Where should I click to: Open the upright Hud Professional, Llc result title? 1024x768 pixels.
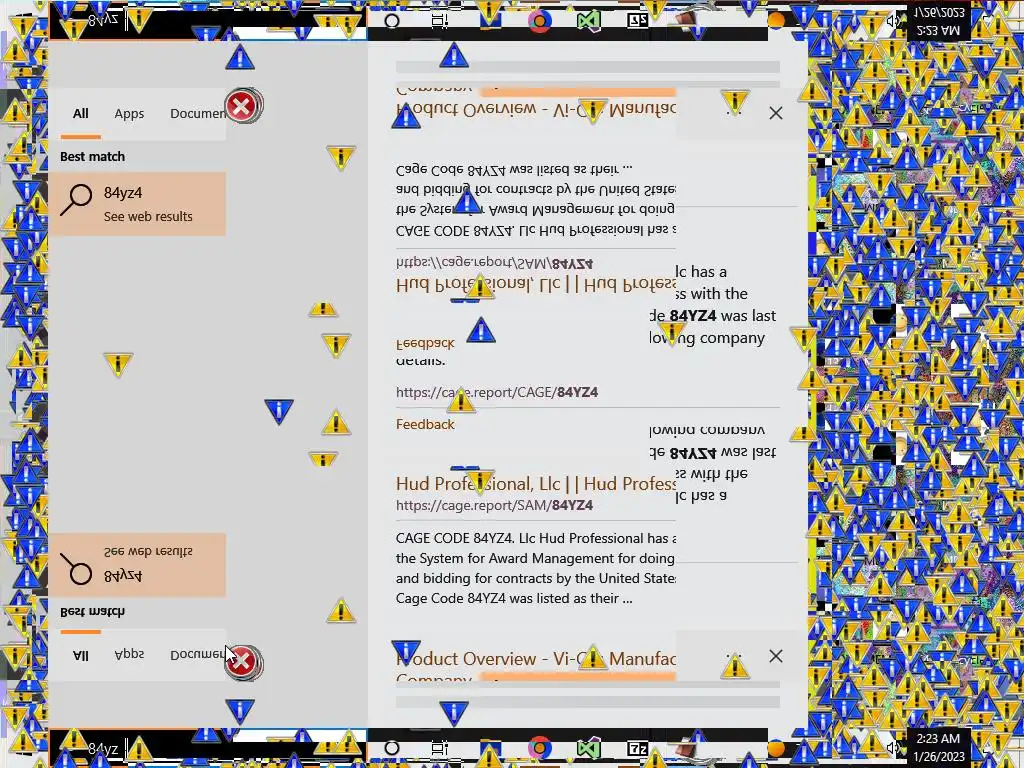[536, 484]
